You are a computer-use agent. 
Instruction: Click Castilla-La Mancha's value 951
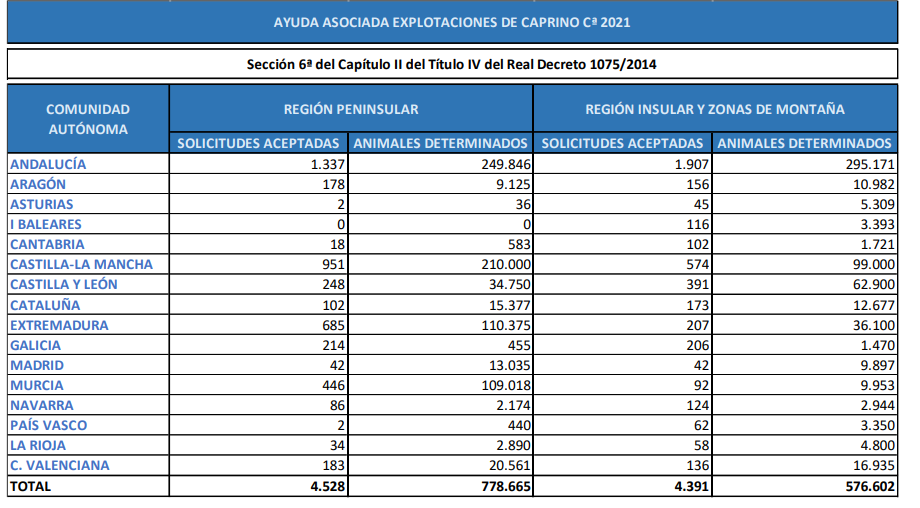[333, 264]
